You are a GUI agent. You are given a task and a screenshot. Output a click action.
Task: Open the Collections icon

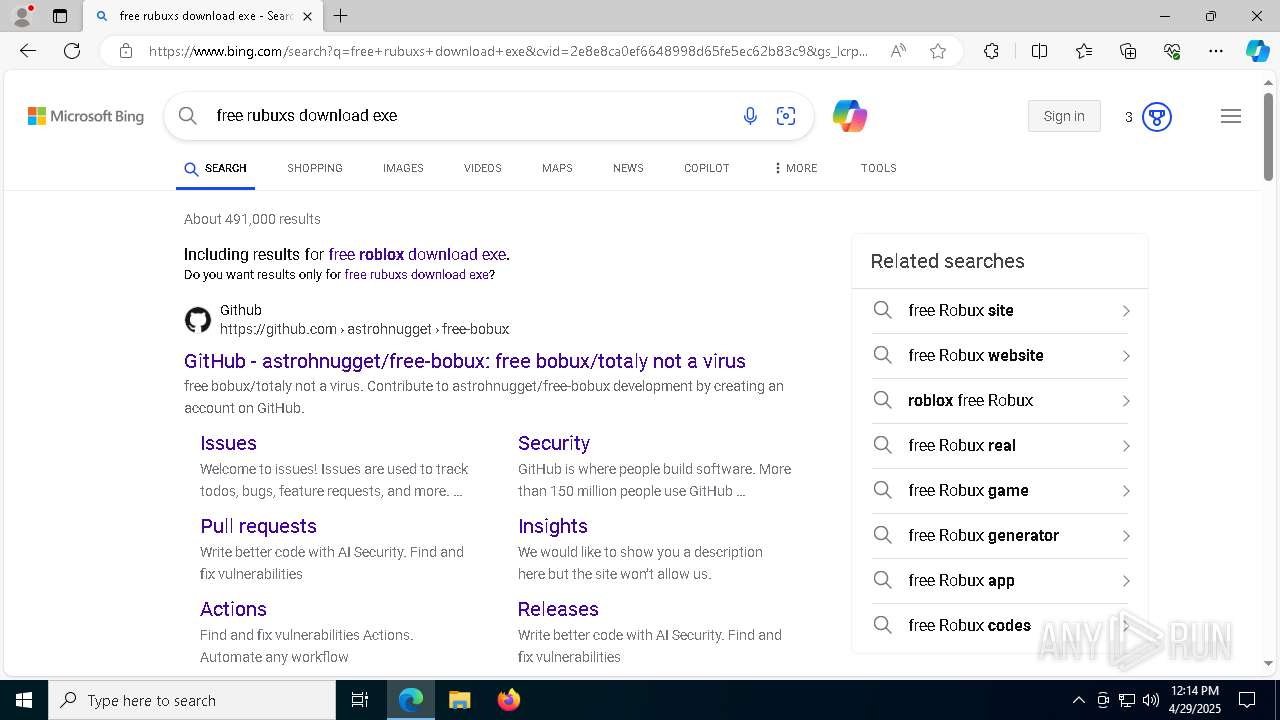tap(1128, 51)
